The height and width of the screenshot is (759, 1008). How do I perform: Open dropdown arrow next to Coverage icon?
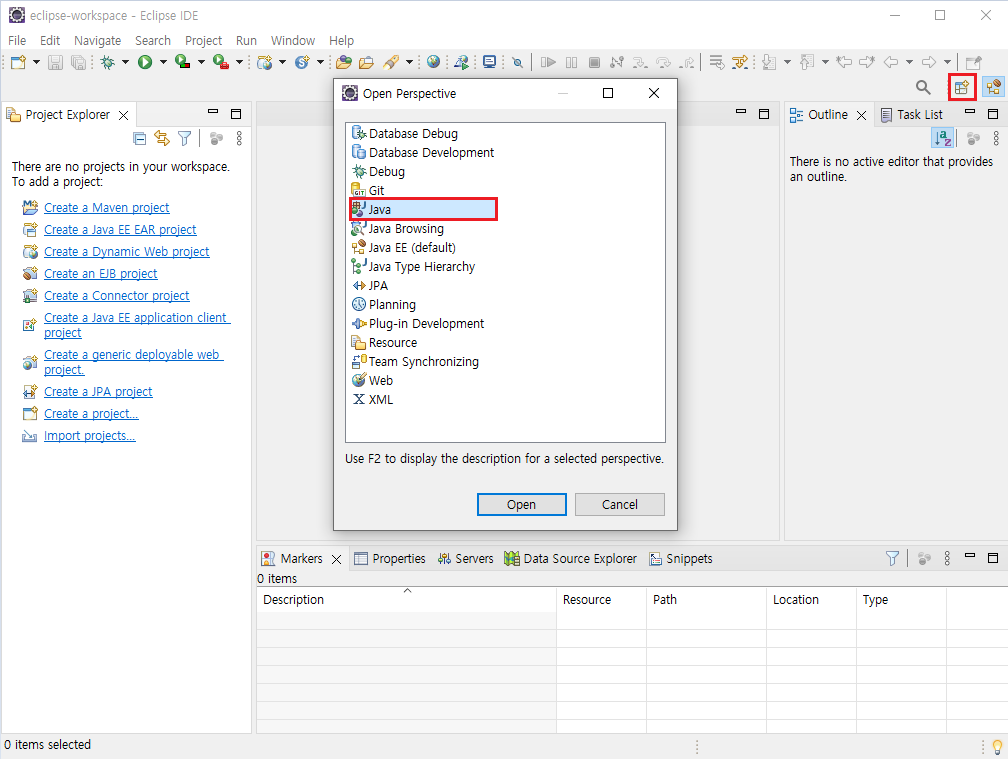pos(201,62)
